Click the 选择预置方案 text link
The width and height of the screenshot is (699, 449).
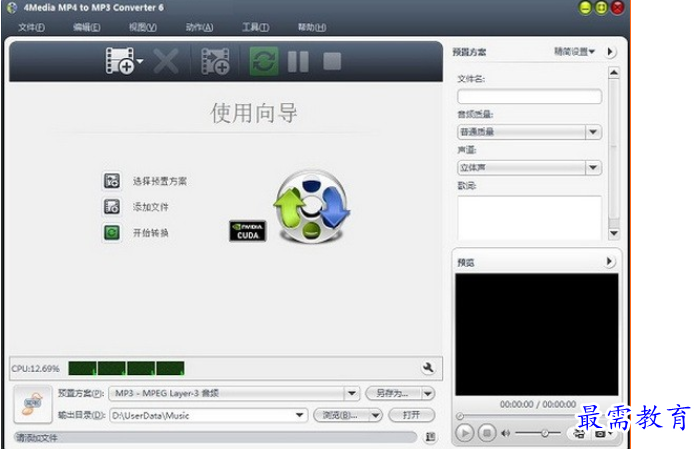[160, 181]
